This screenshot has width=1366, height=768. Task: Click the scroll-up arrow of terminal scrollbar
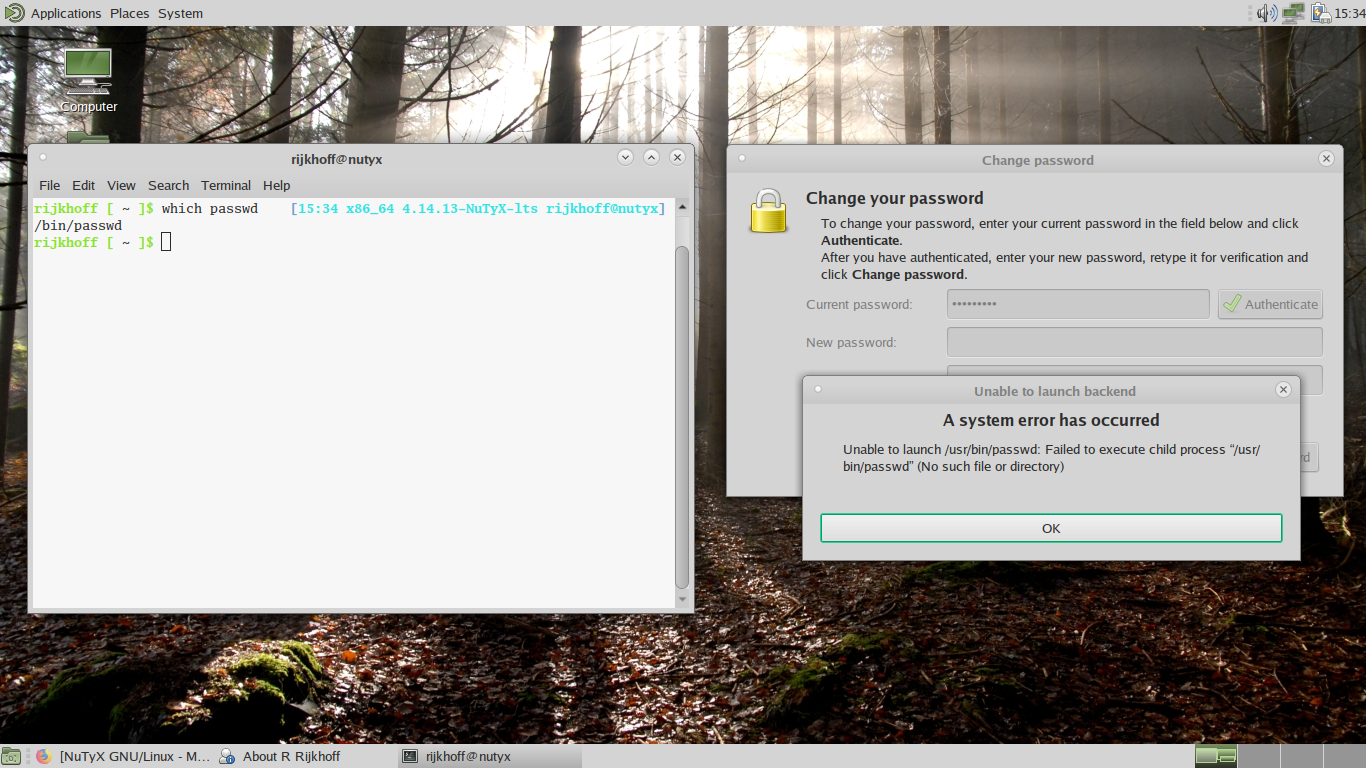[683, 206]
